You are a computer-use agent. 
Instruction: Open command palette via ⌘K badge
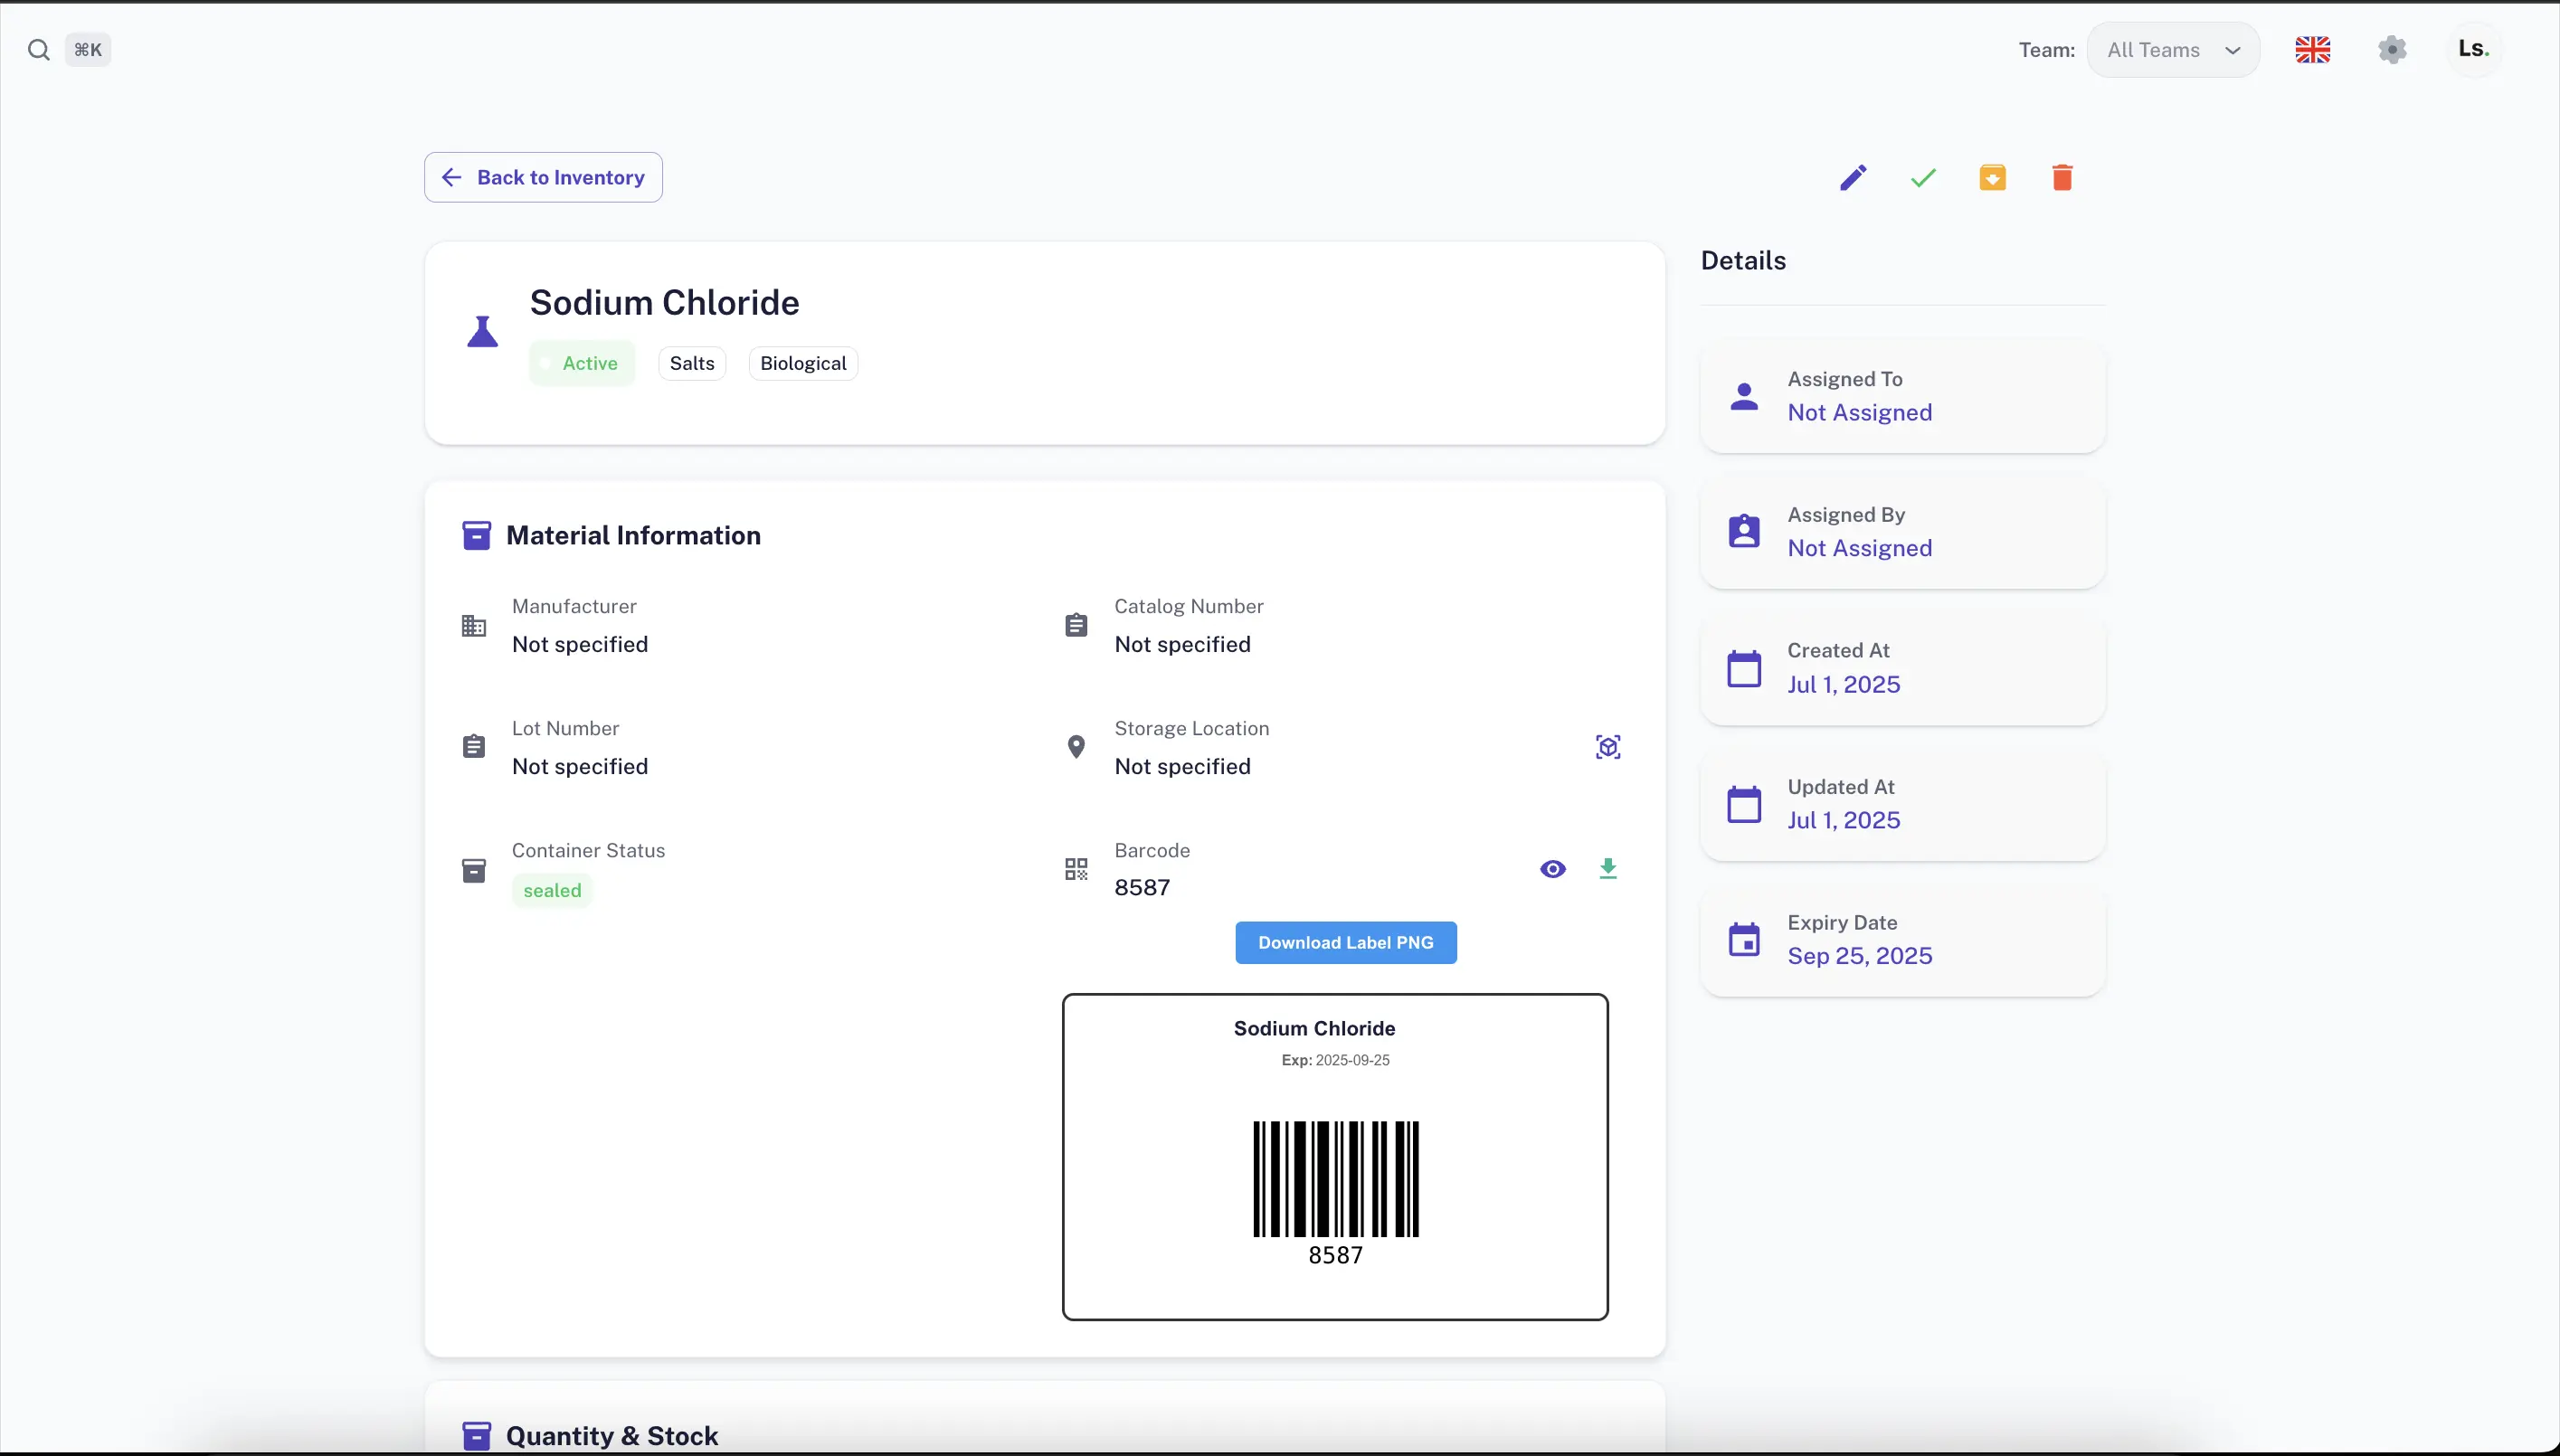click(88, 50)
